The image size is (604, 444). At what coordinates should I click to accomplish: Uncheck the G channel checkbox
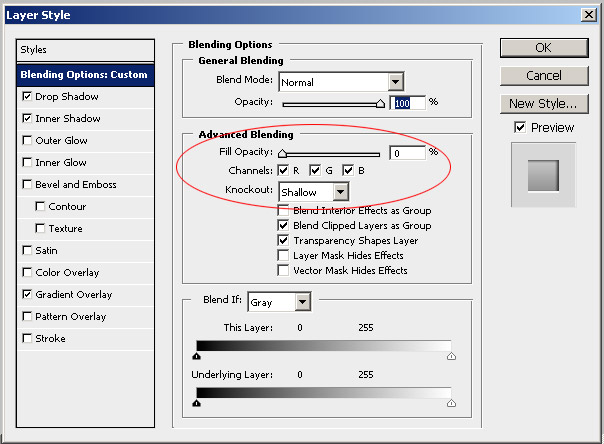tap(315, 170)
